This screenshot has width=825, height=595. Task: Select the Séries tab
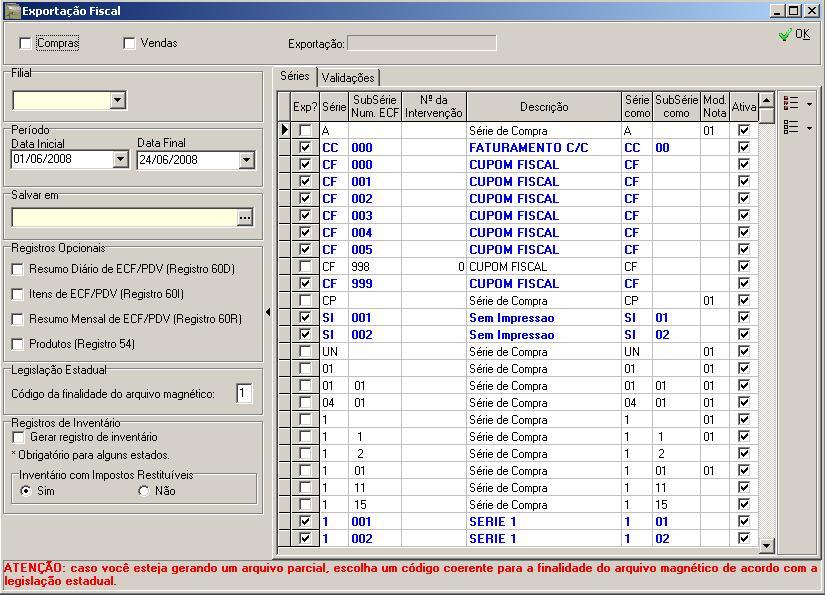[294, 76]
